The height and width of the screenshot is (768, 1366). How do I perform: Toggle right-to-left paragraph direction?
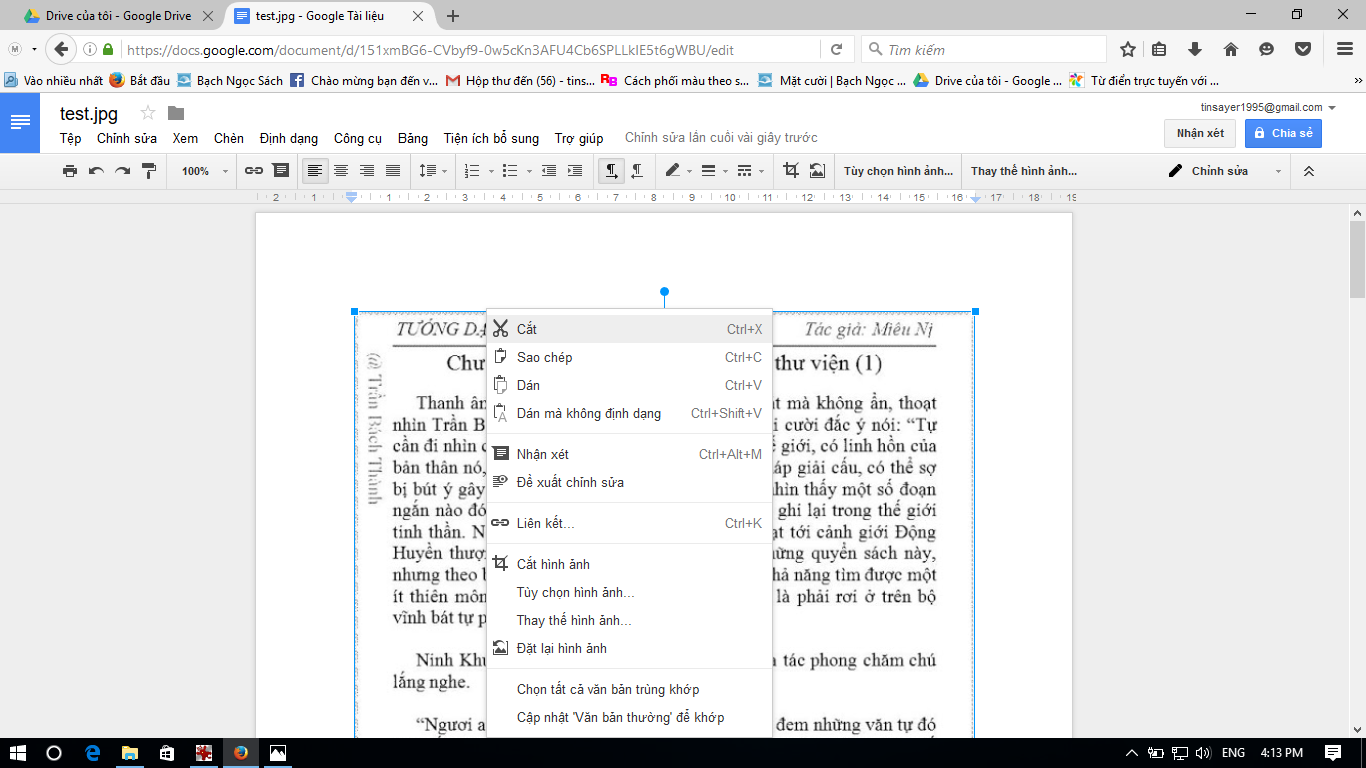click(x=636, y=171)
